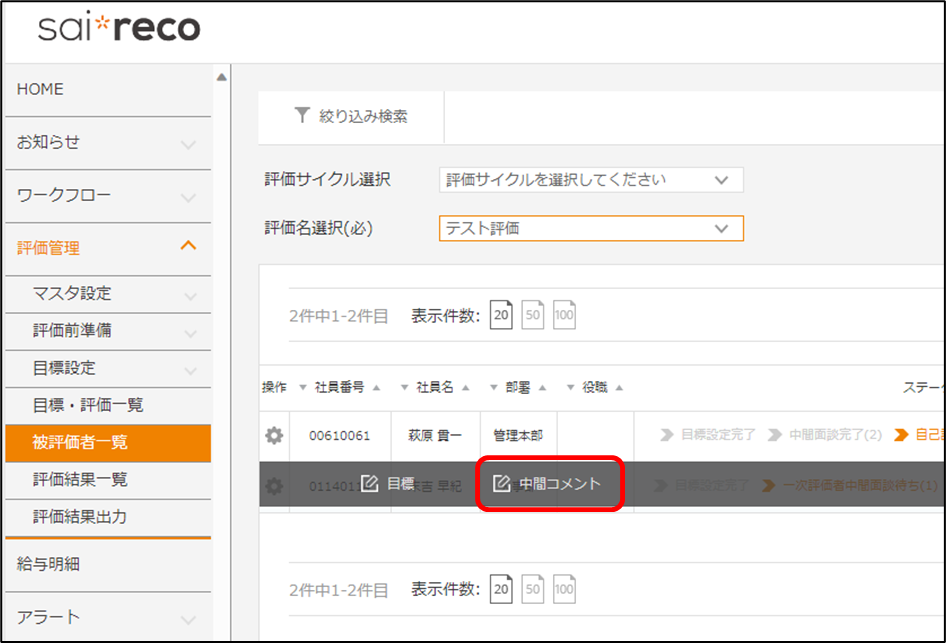Click the sidebar scrollbar up arrow
The width and height of the screenshot is (946, 643).
click(221, 78)
